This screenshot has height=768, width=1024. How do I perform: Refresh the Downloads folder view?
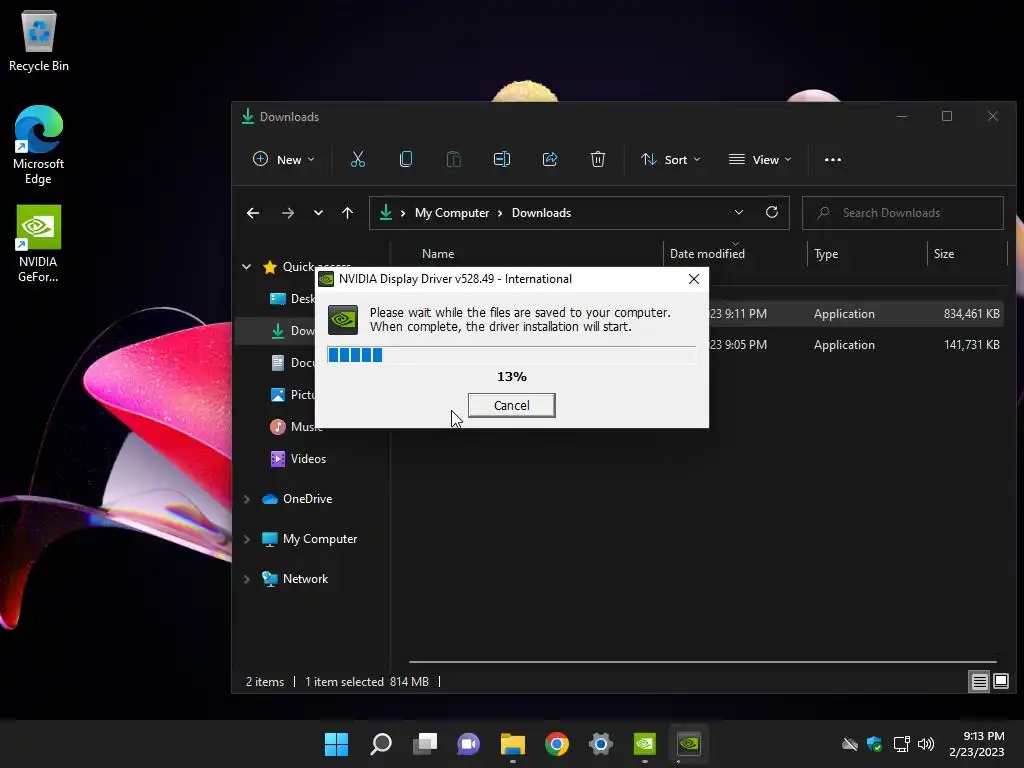pos(772,212)
